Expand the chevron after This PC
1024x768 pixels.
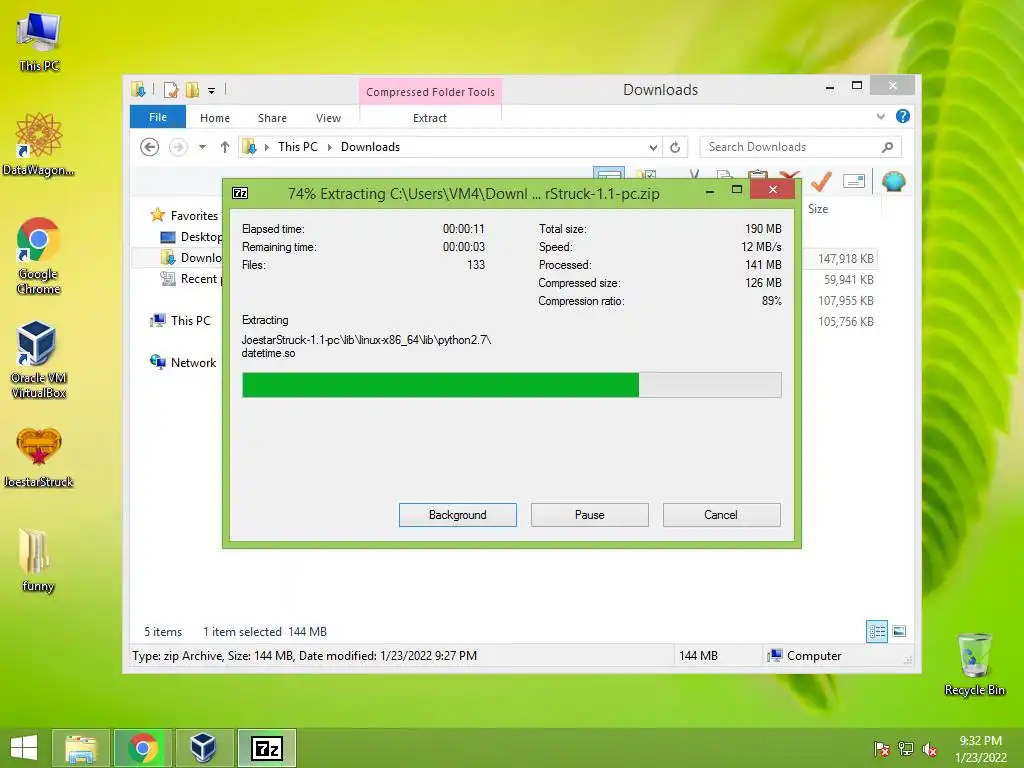329,147
